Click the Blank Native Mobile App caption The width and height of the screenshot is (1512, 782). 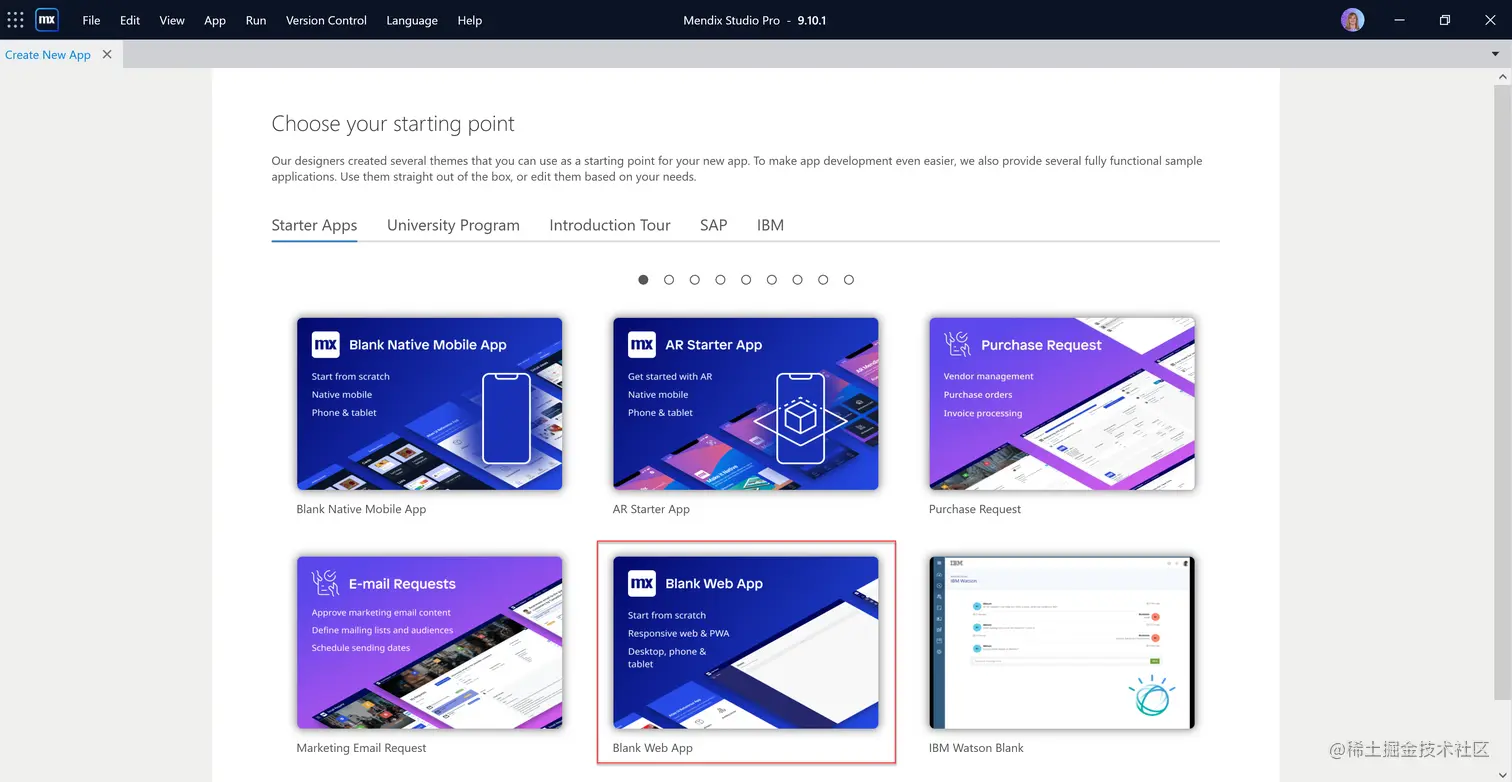pyautogui.click(x=361, y=509)
